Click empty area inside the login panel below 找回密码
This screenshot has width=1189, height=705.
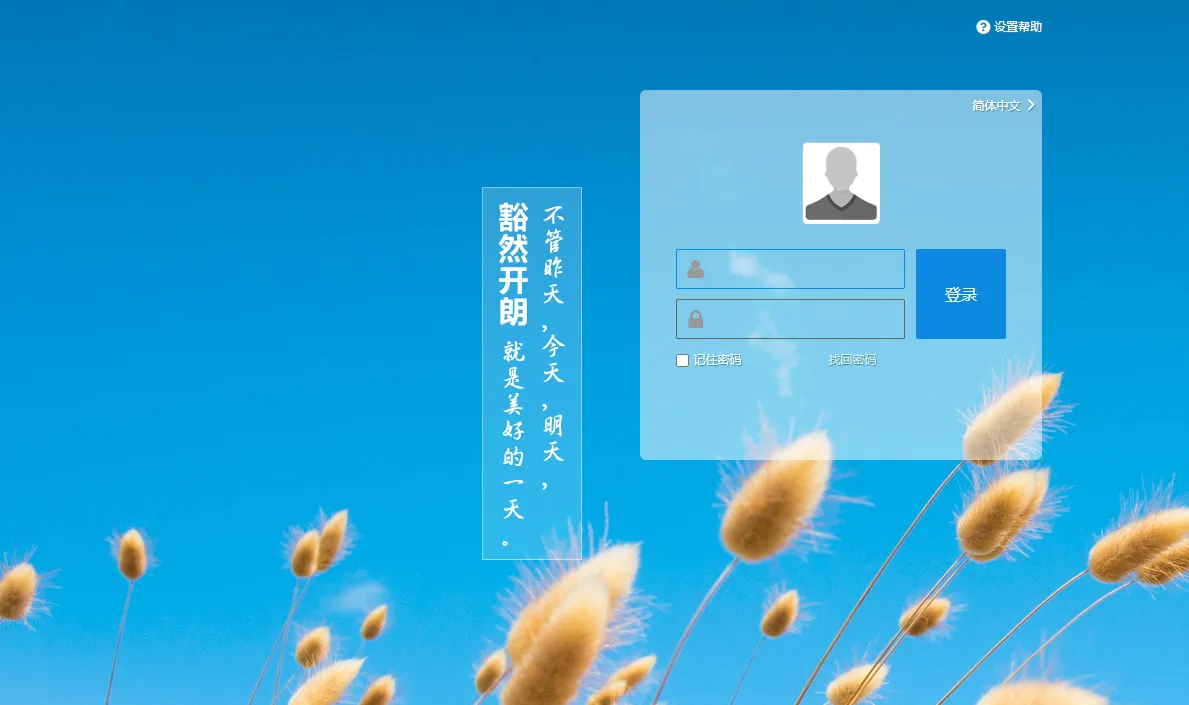tap(840, 415)
